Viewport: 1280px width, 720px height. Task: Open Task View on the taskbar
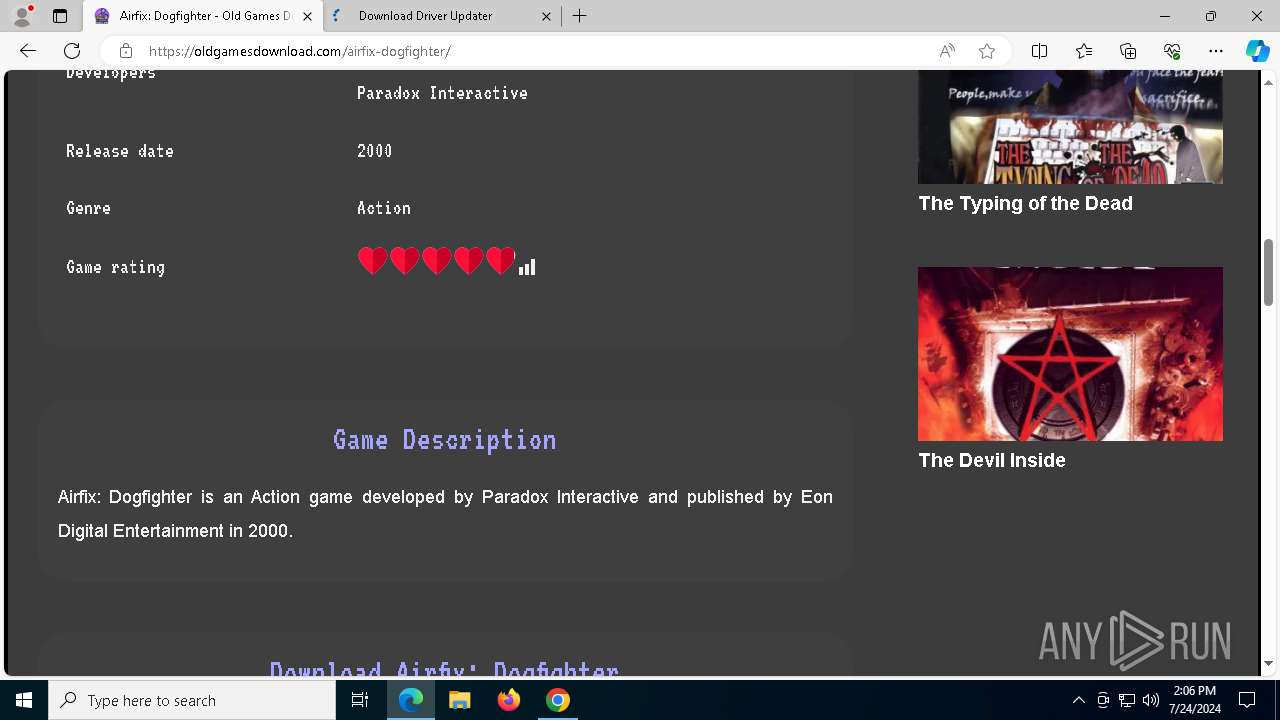tap(360, 700)
